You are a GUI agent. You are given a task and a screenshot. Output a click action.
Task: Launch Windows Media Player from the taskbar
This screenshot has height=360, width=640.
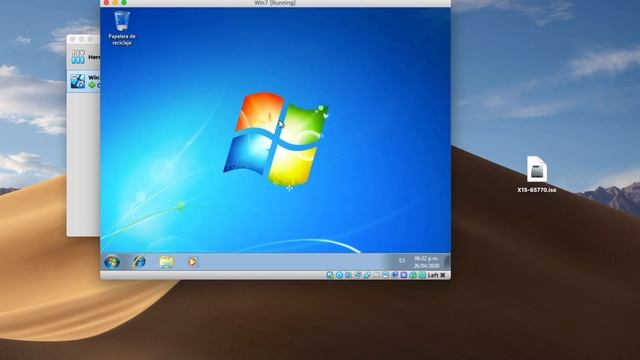[x=193, y=262]
